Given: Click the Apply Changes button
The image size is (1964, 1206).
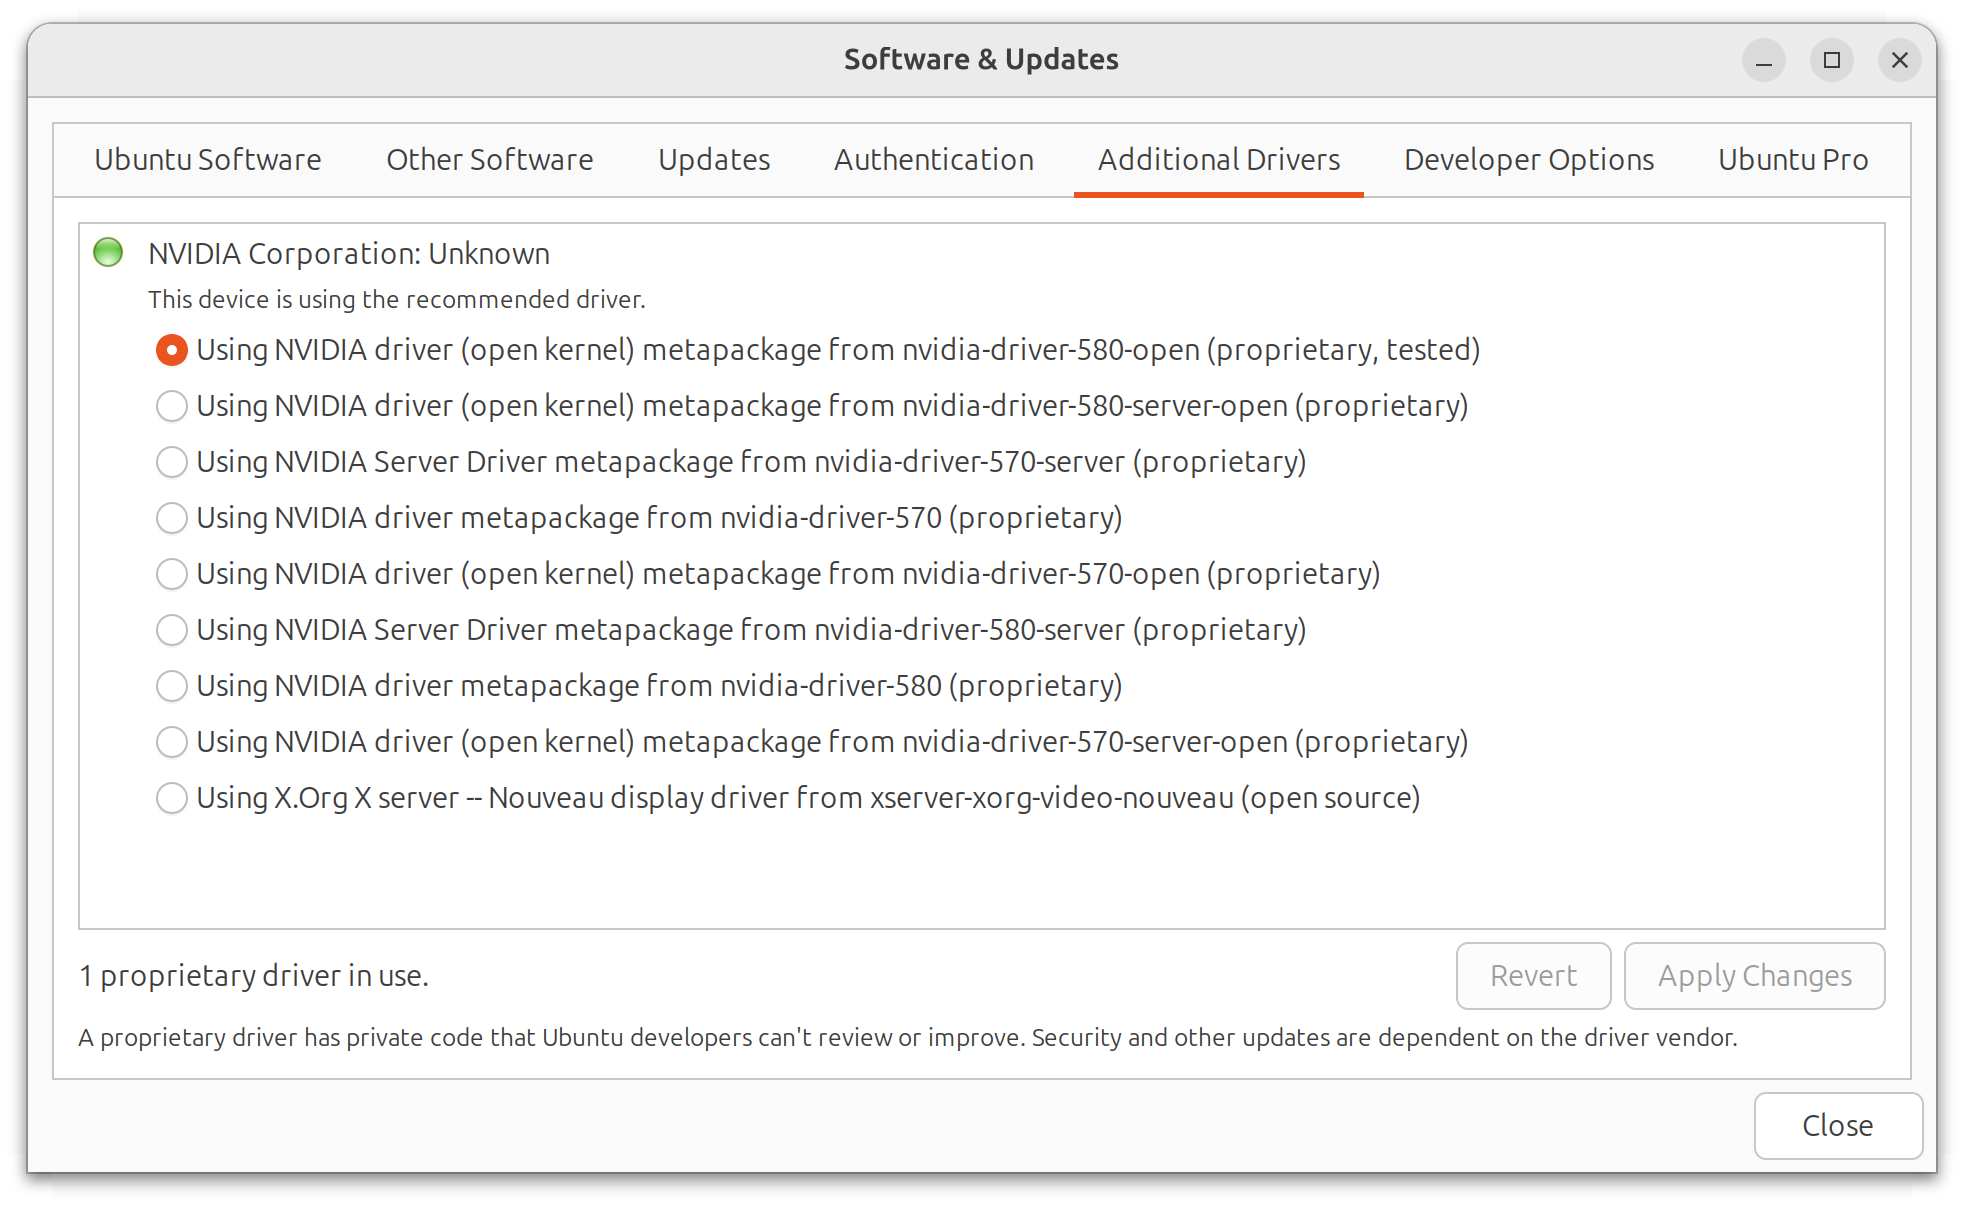Looking at the screenshot, I should click(1754, 975).
